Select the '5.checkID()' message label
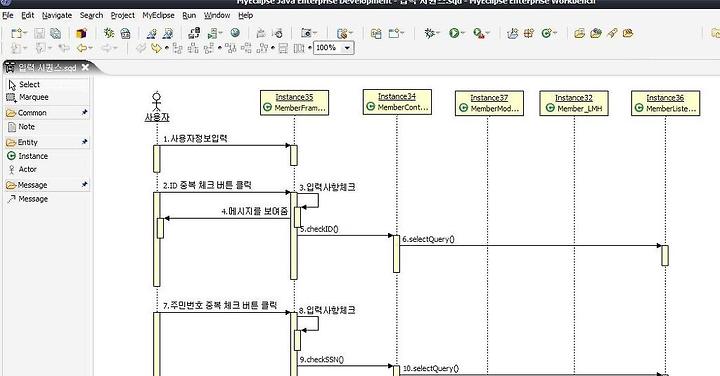 pyautogui.click(x=319, y=229)
